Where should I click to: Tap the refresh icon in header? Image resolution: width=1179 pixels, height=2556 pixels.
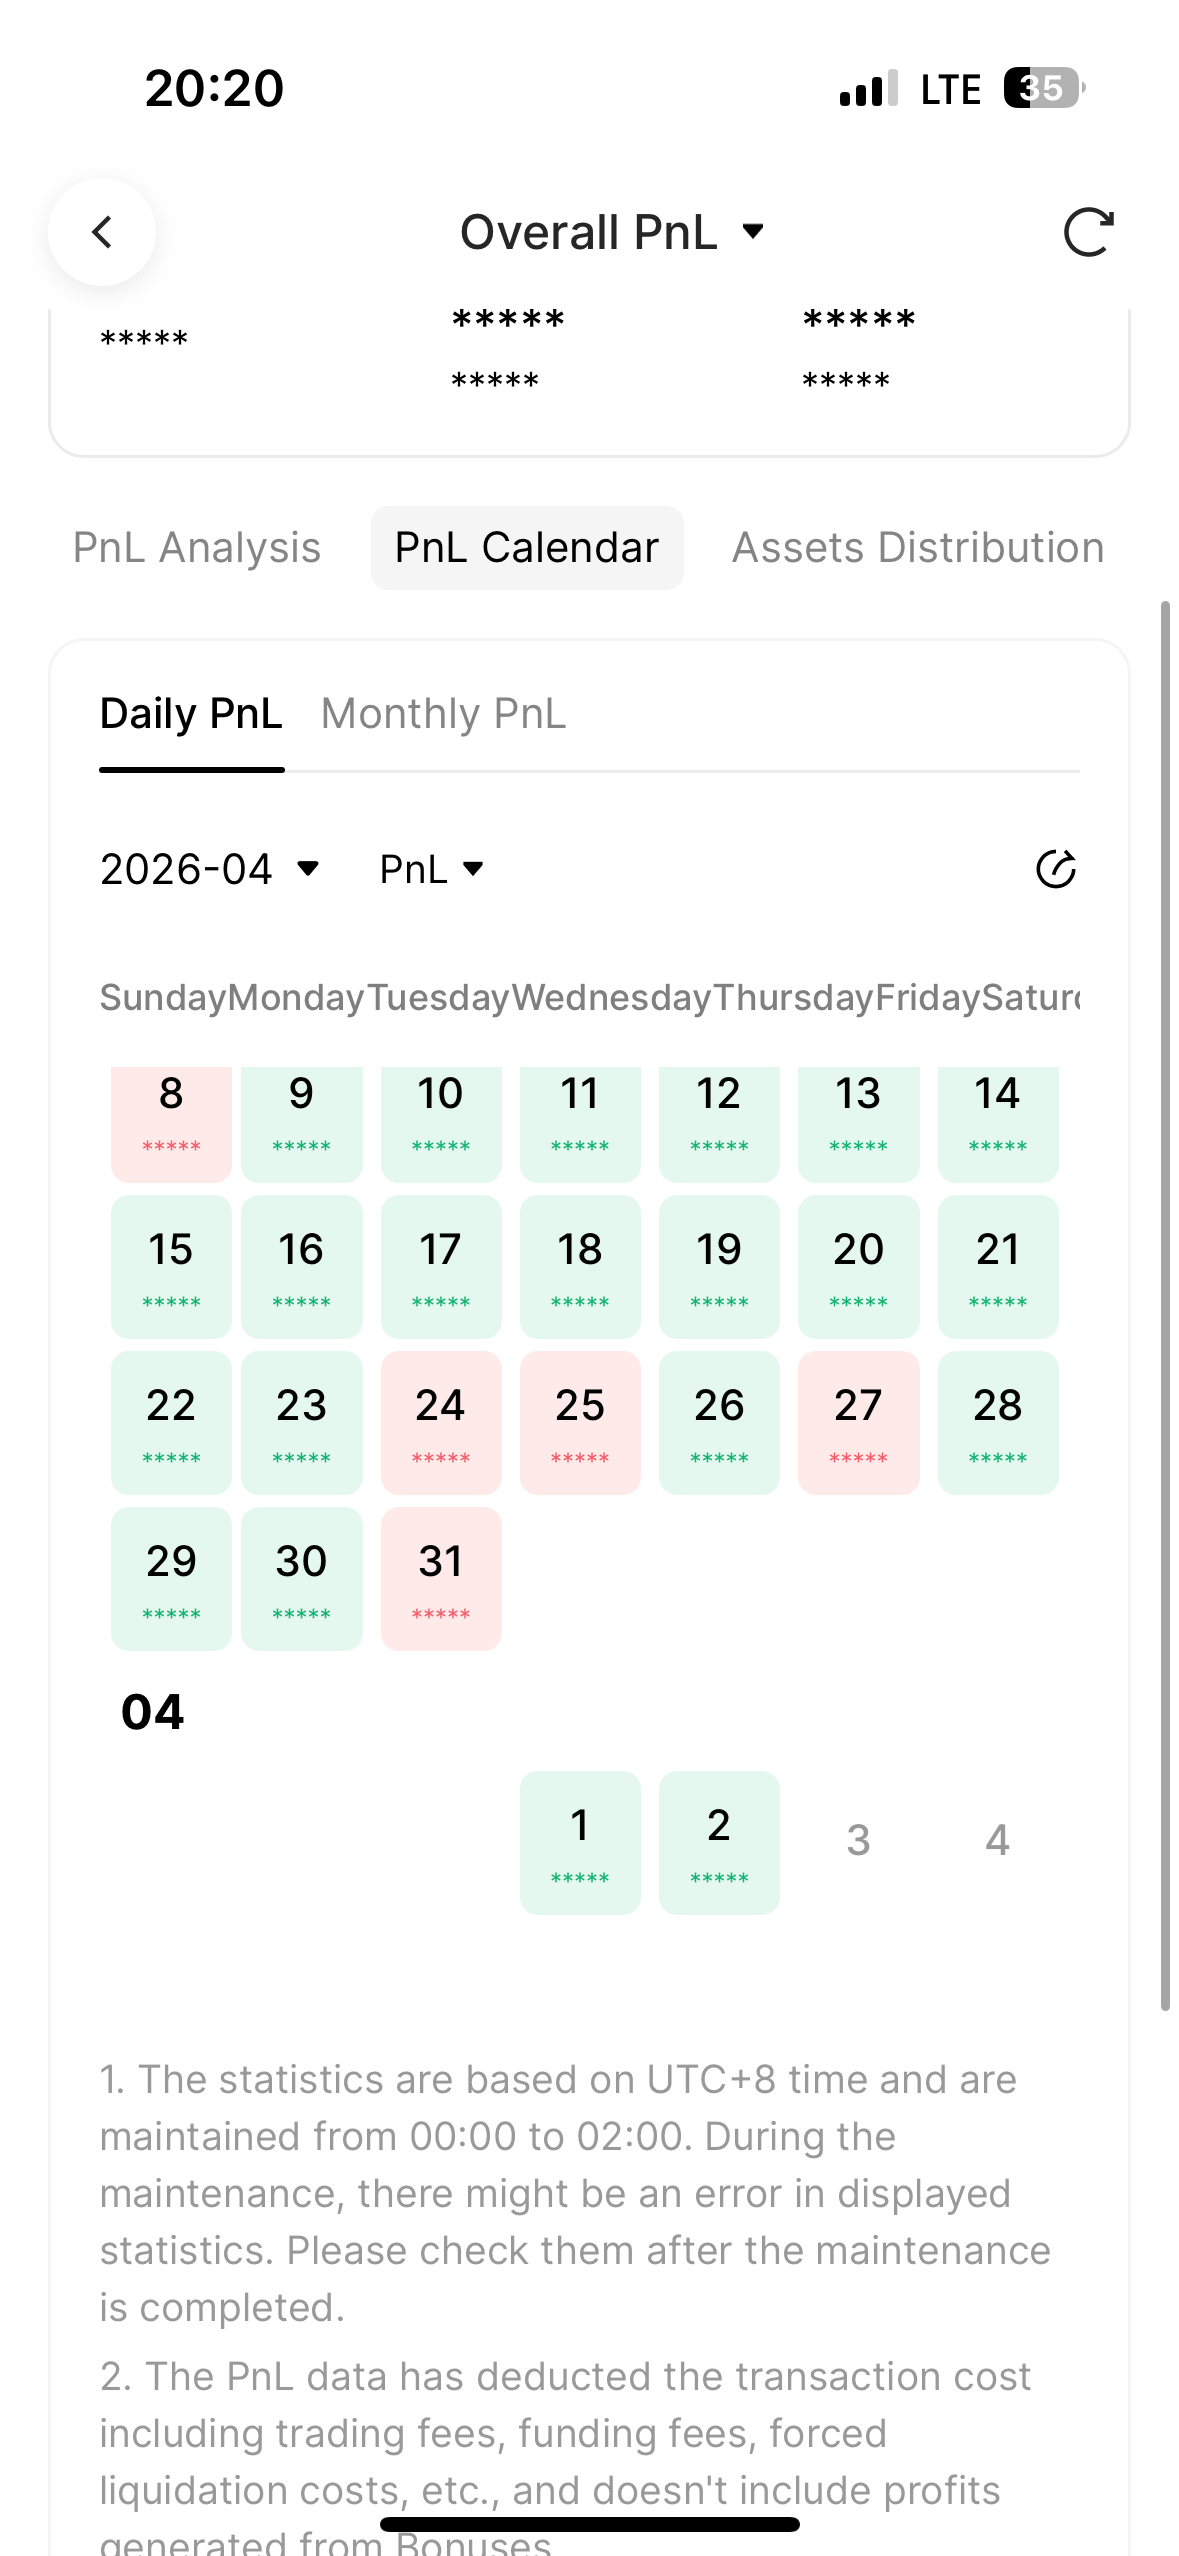[x=1088, y=232]
